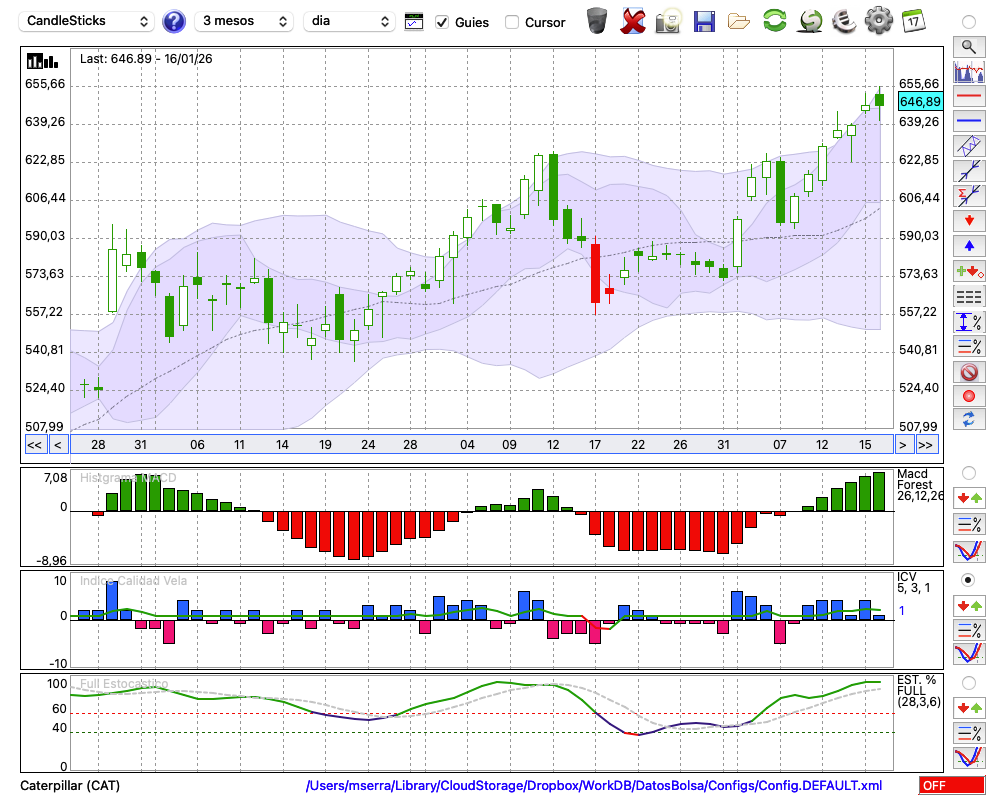This screenshot has height=800, width=1000.
Task: Uncheck the Guies checkbox
Action: pyautogui.click(x=441, y=22)
